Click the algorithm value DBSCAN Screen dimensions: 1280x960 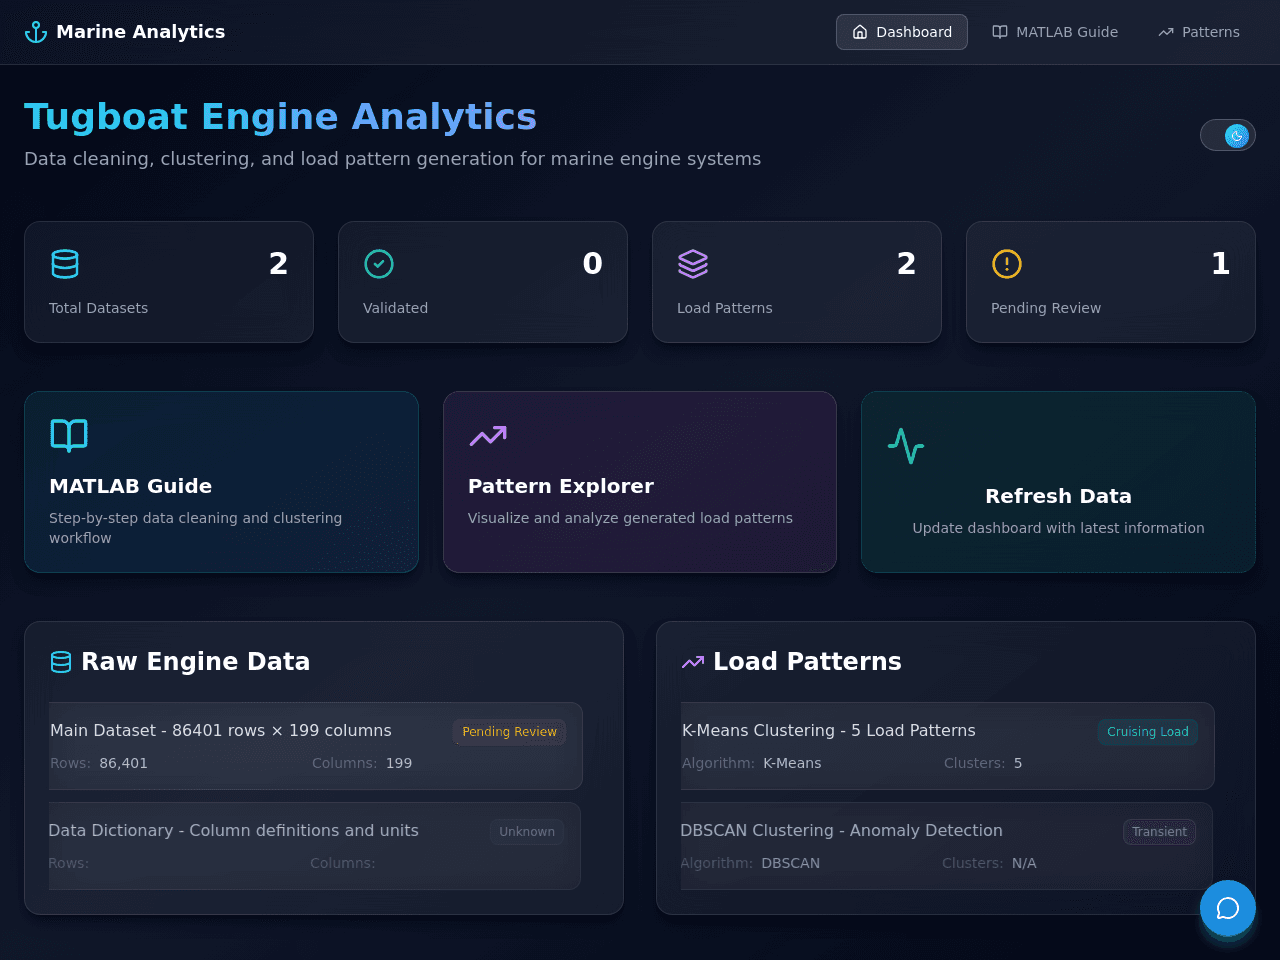click(790, 863)
